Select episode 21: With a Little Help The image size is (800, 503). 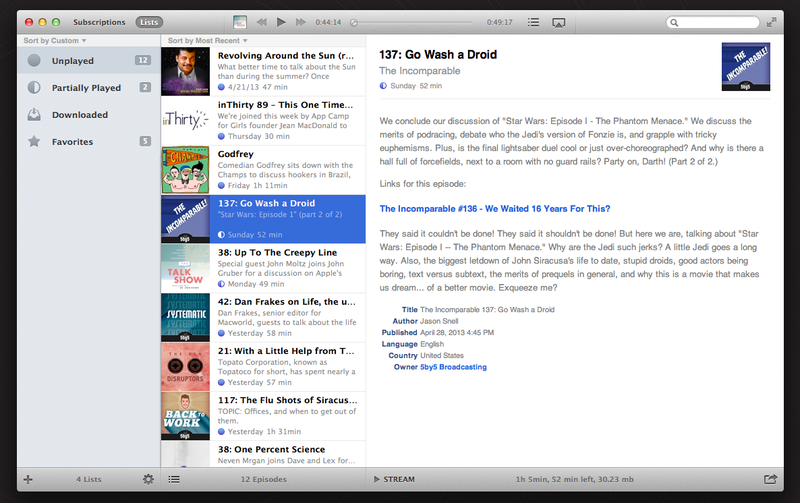click(x=263, y=367)
